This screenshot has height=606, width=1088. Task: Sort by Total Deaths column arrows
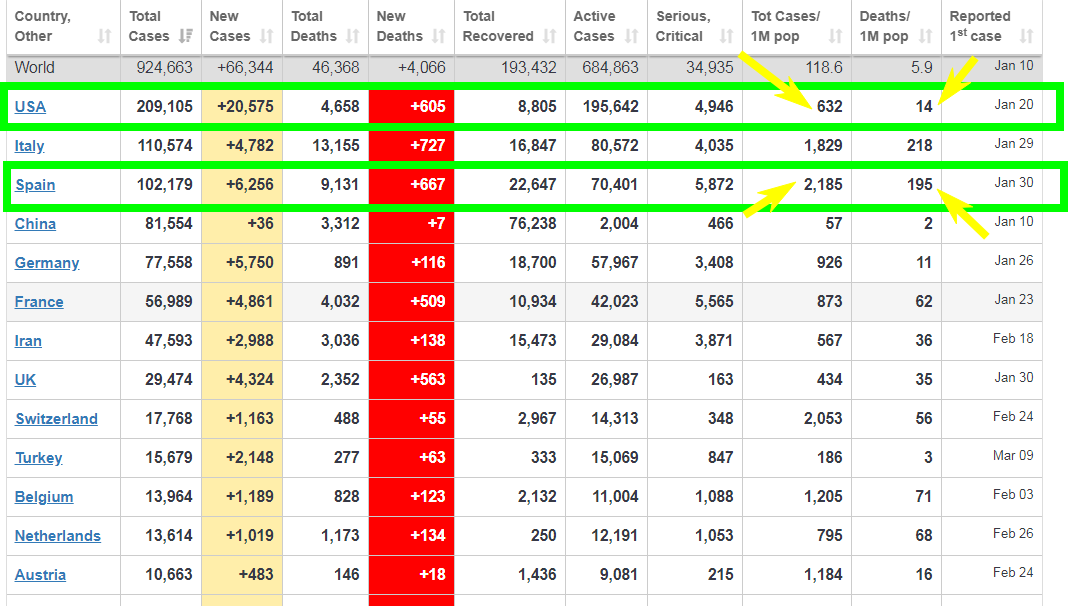[353, 36]
